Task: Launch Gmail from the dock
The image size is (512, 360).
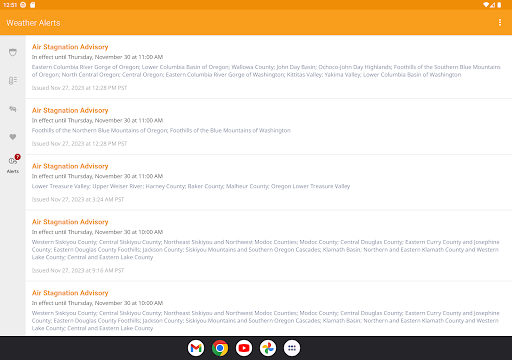Action: point(196,348)
